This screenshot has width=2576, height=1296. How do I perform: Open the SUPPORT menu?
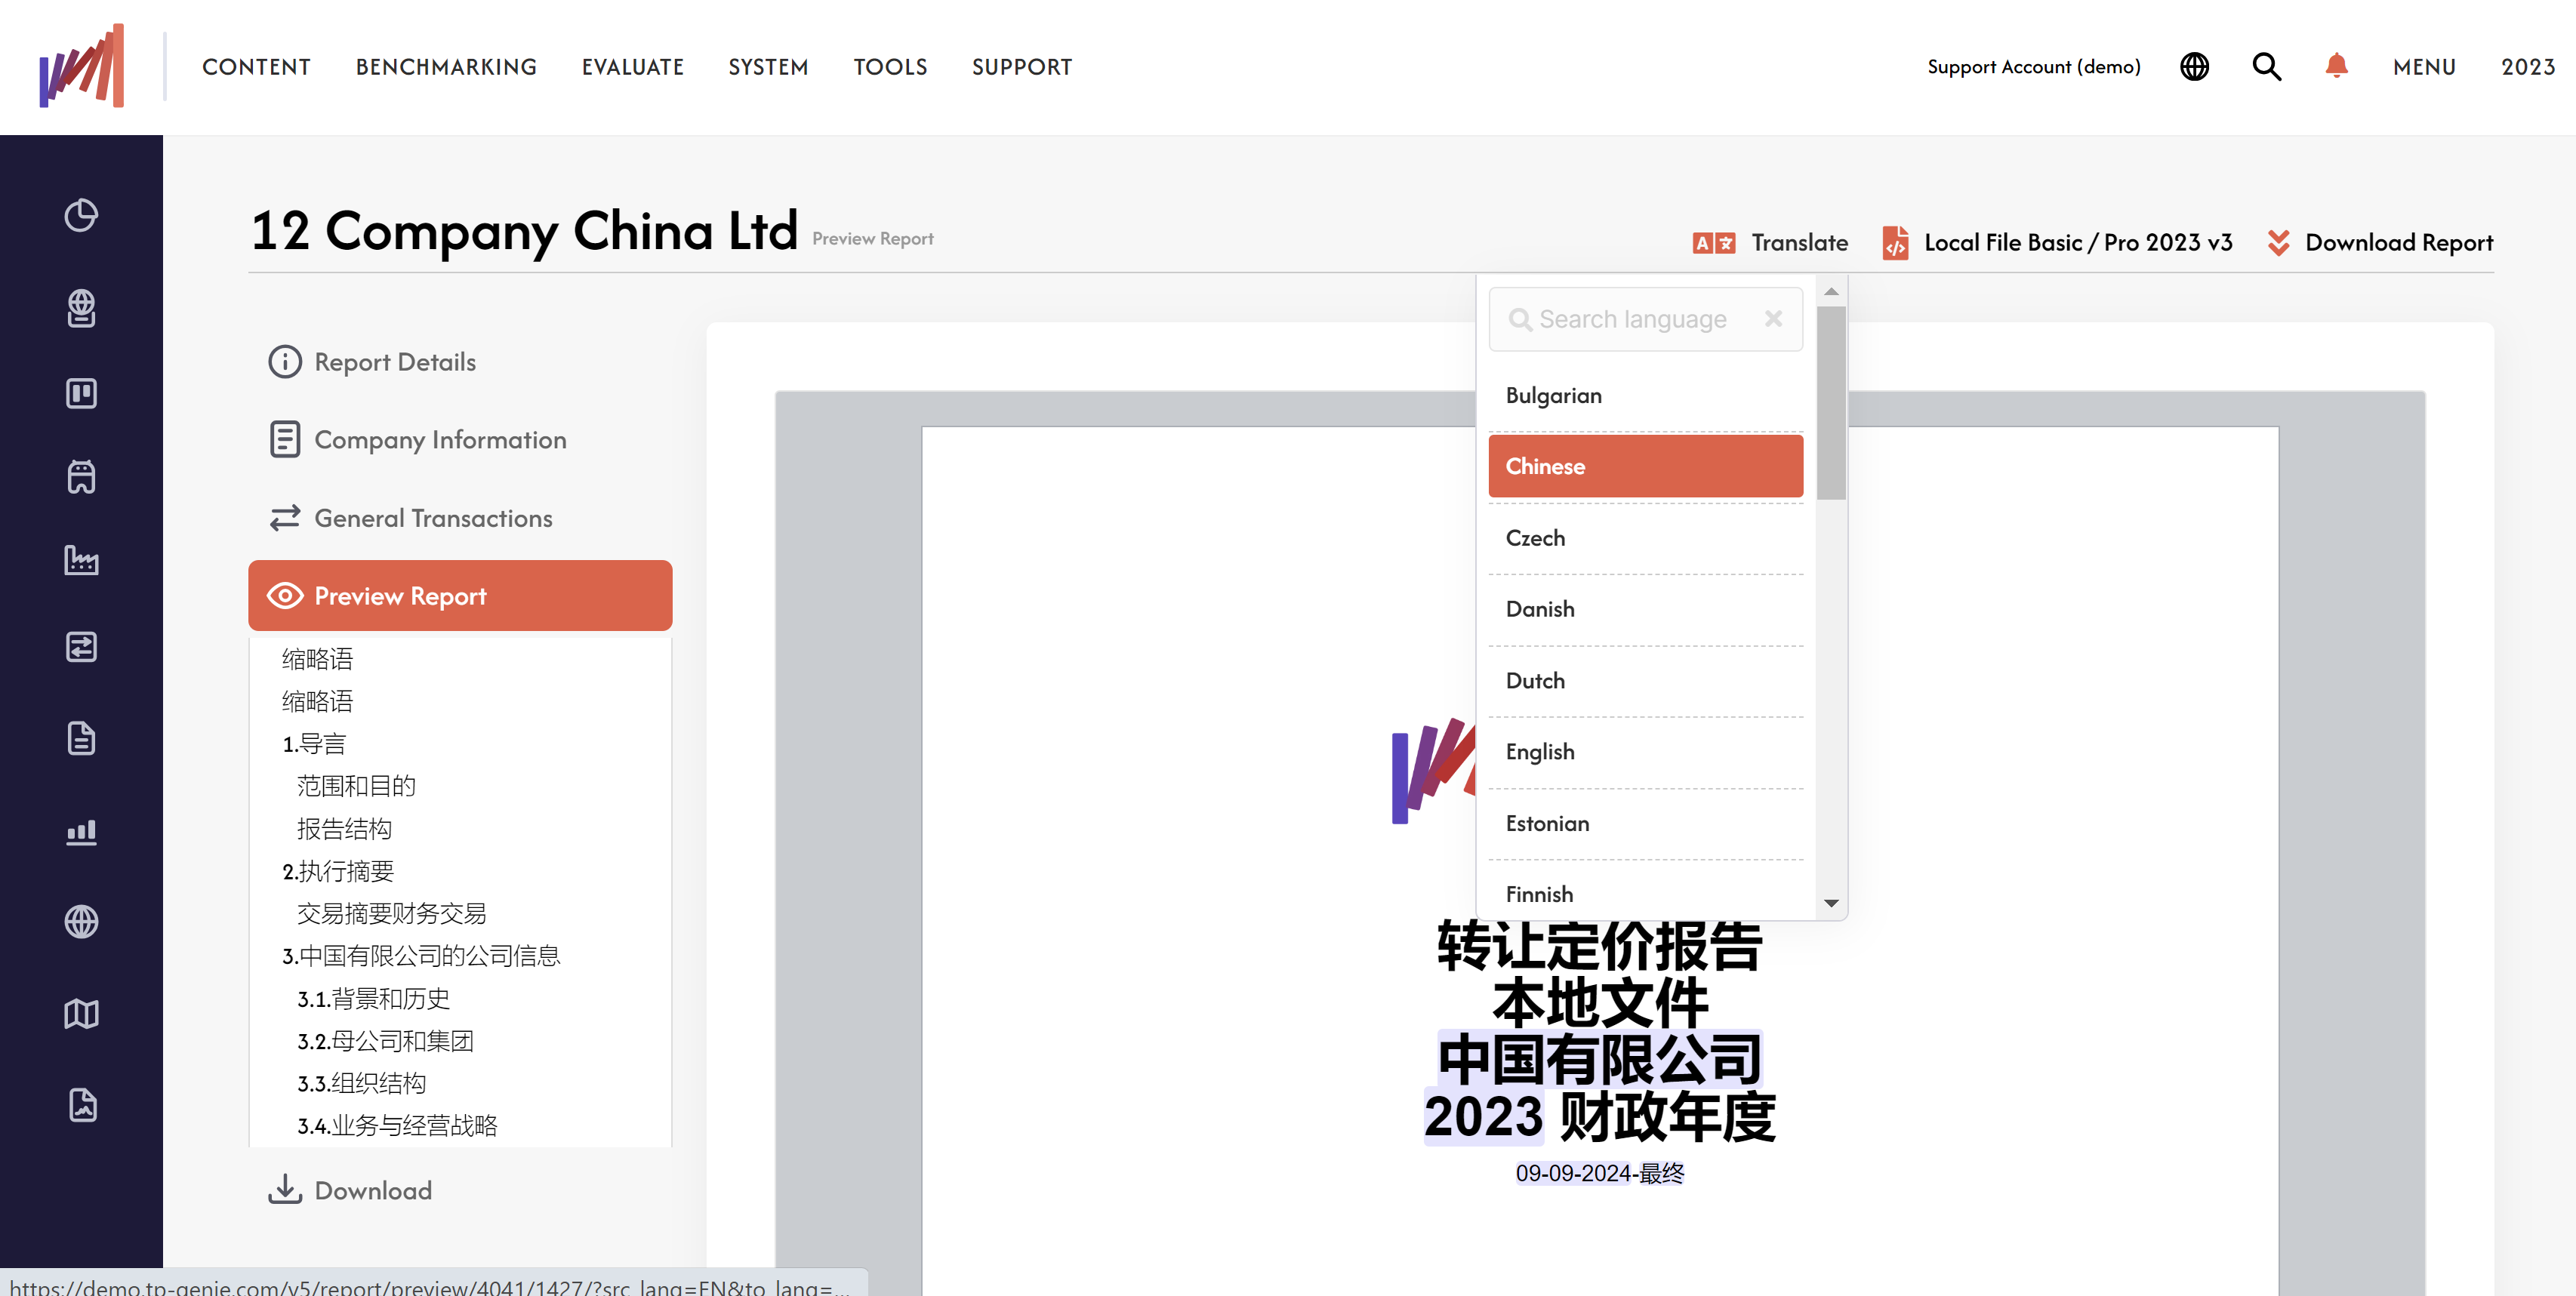(1022, 67)
